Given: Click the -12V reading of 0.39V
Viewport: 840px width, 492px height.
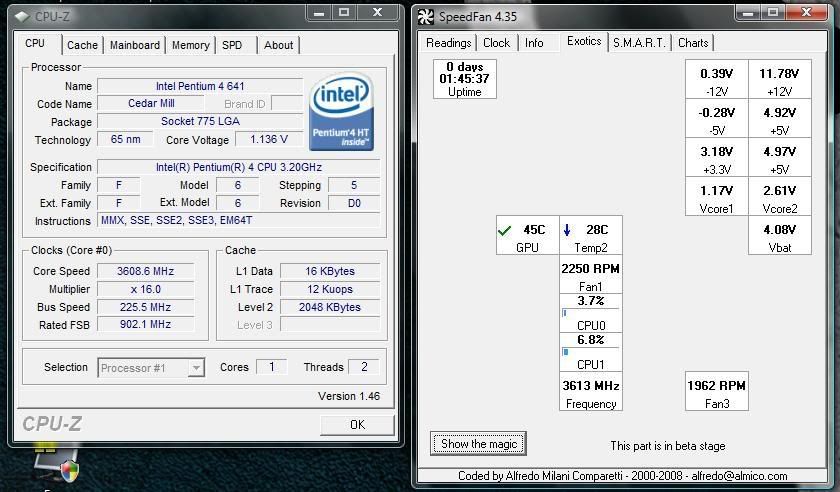Looking at the screenshot, I should (717, 79).
